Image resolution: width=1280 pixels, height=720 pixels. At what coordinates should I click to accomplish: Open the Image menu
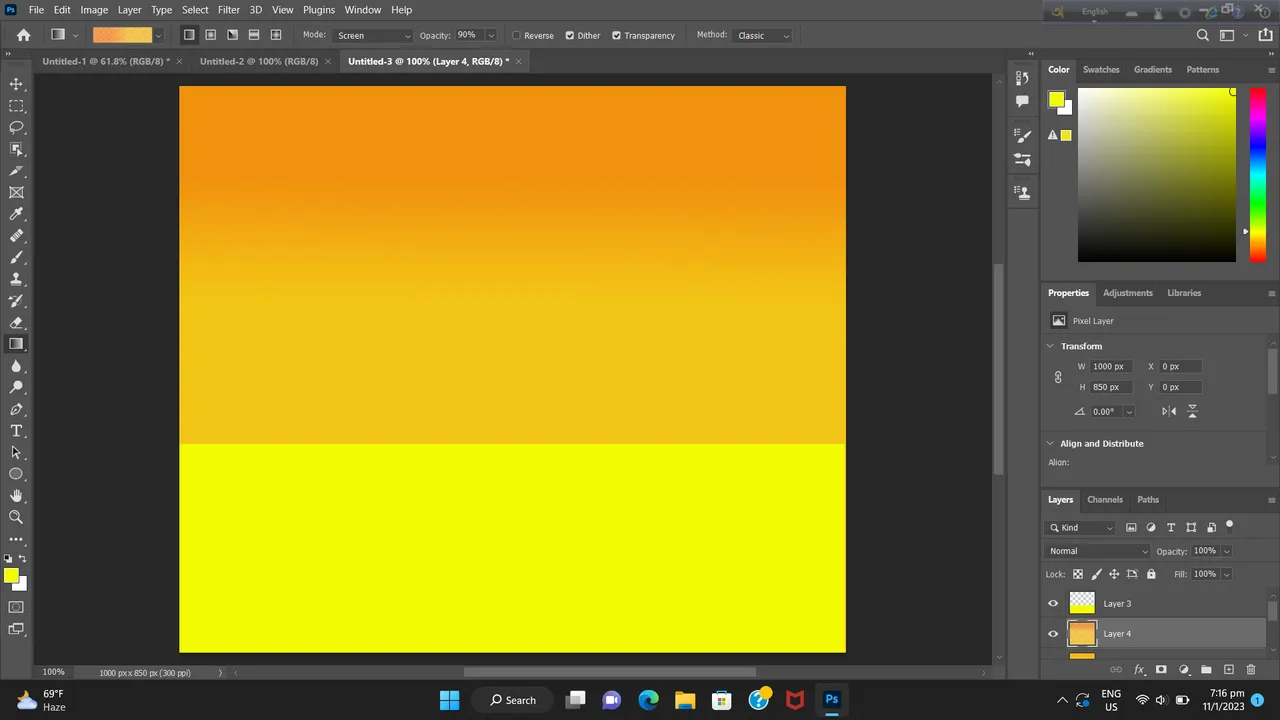coord(94,10)
